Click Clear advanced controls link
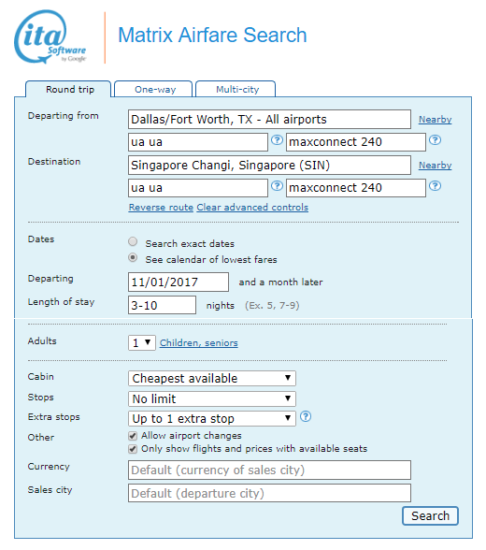The height and width of the screenshot is (550, 486). pos(252,207)
